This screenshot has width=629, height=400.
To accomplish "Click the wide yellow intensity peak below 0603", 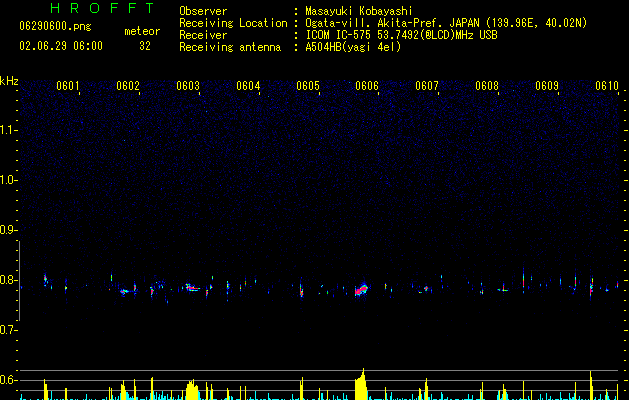I will (192, 390).
